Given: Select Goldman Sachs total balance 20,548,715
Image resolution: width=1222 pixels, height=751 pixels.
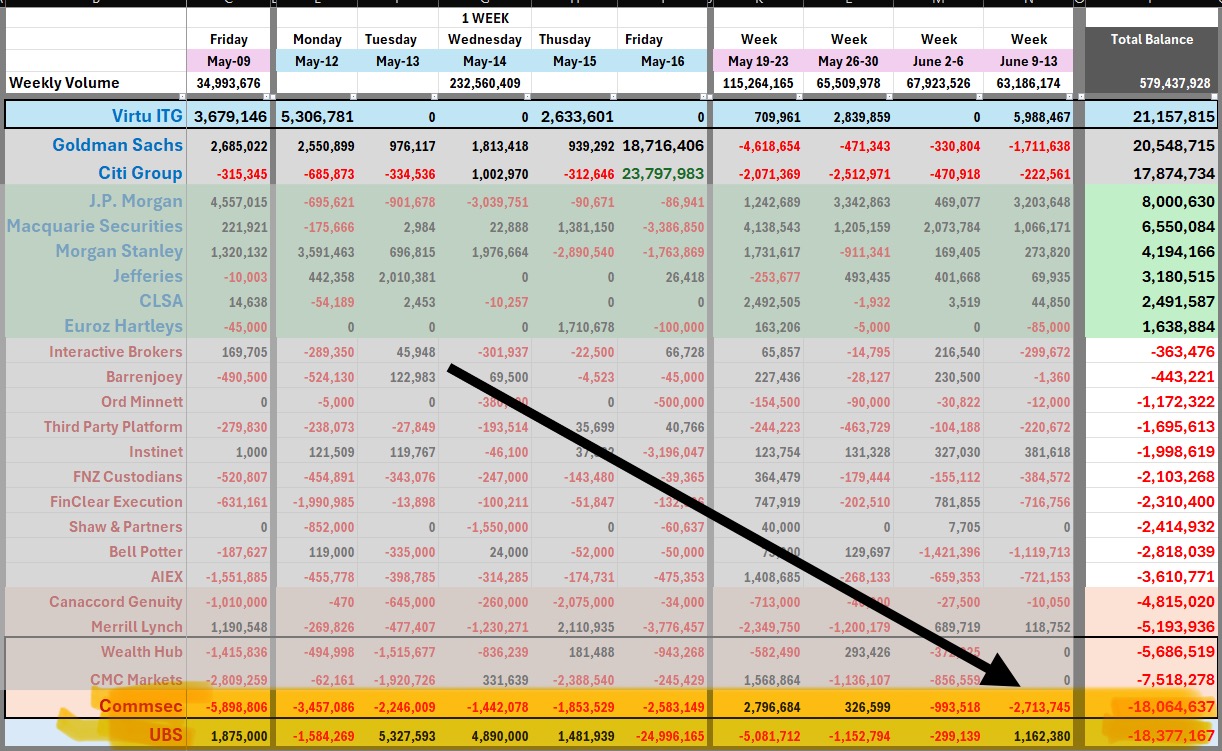Looking at the screenshot, I should tap(1174, 146).
